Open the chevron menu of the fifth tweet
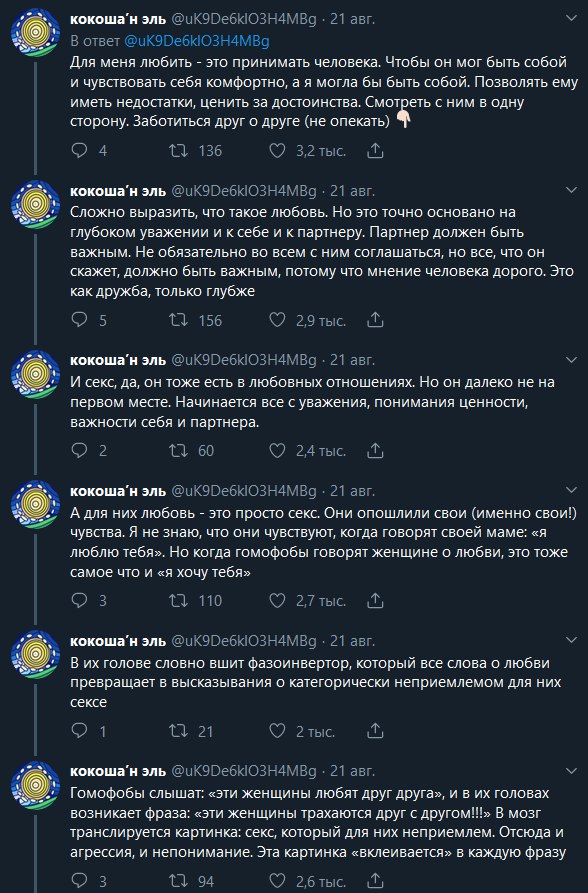Screen dimensions: 588x893 (571, 641)
